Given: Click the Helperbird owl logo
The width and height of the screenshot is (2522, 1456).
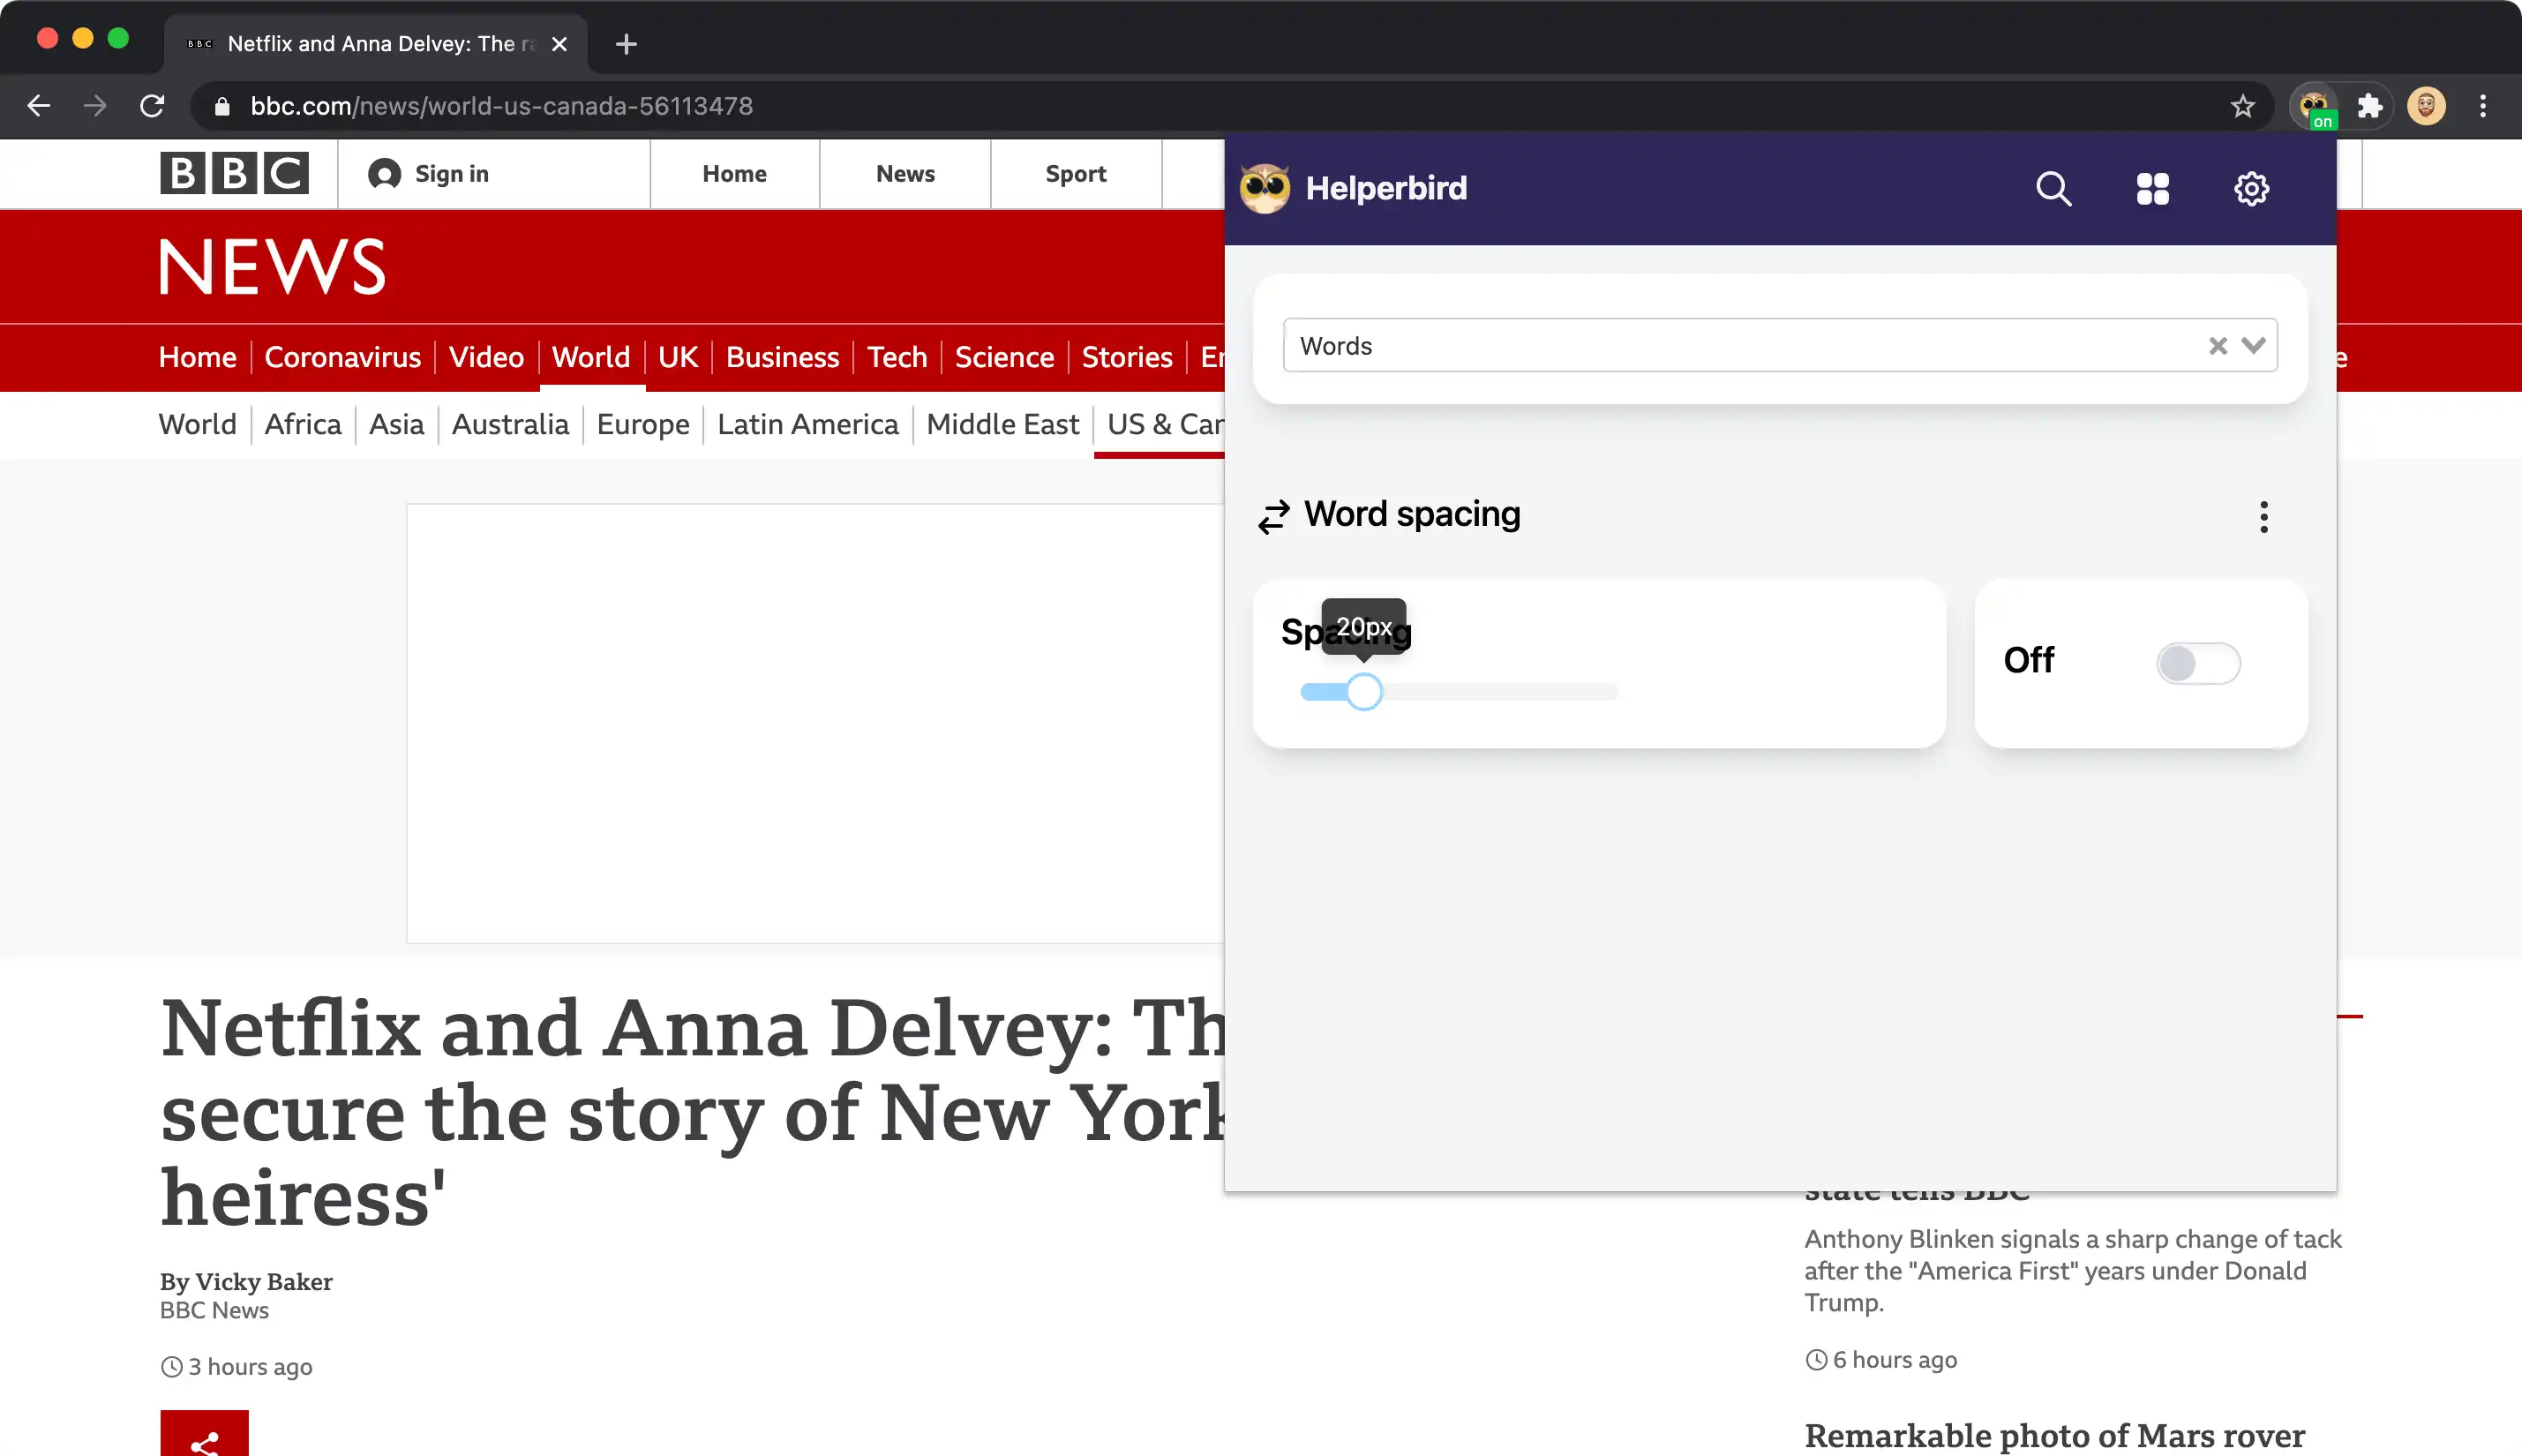Looking at the screenshot, I should click(1264, 188).
